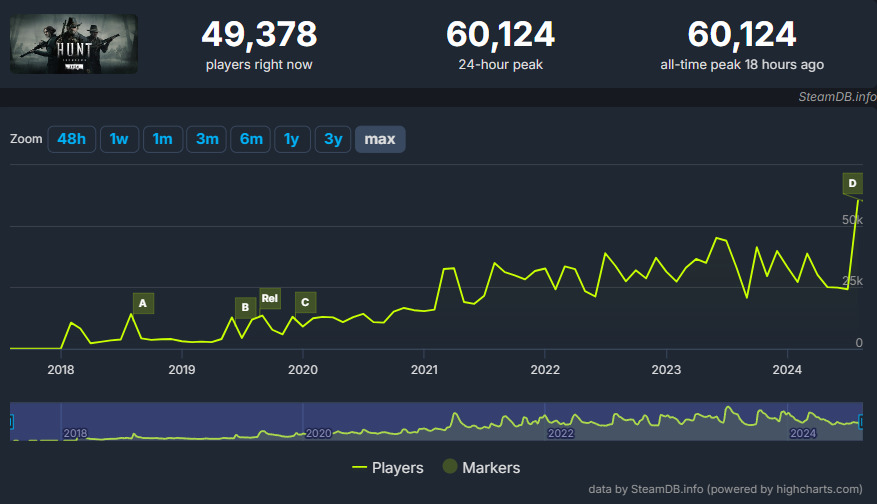Zoom chart to 1y

pyautogui.click(x=291, y=139)
